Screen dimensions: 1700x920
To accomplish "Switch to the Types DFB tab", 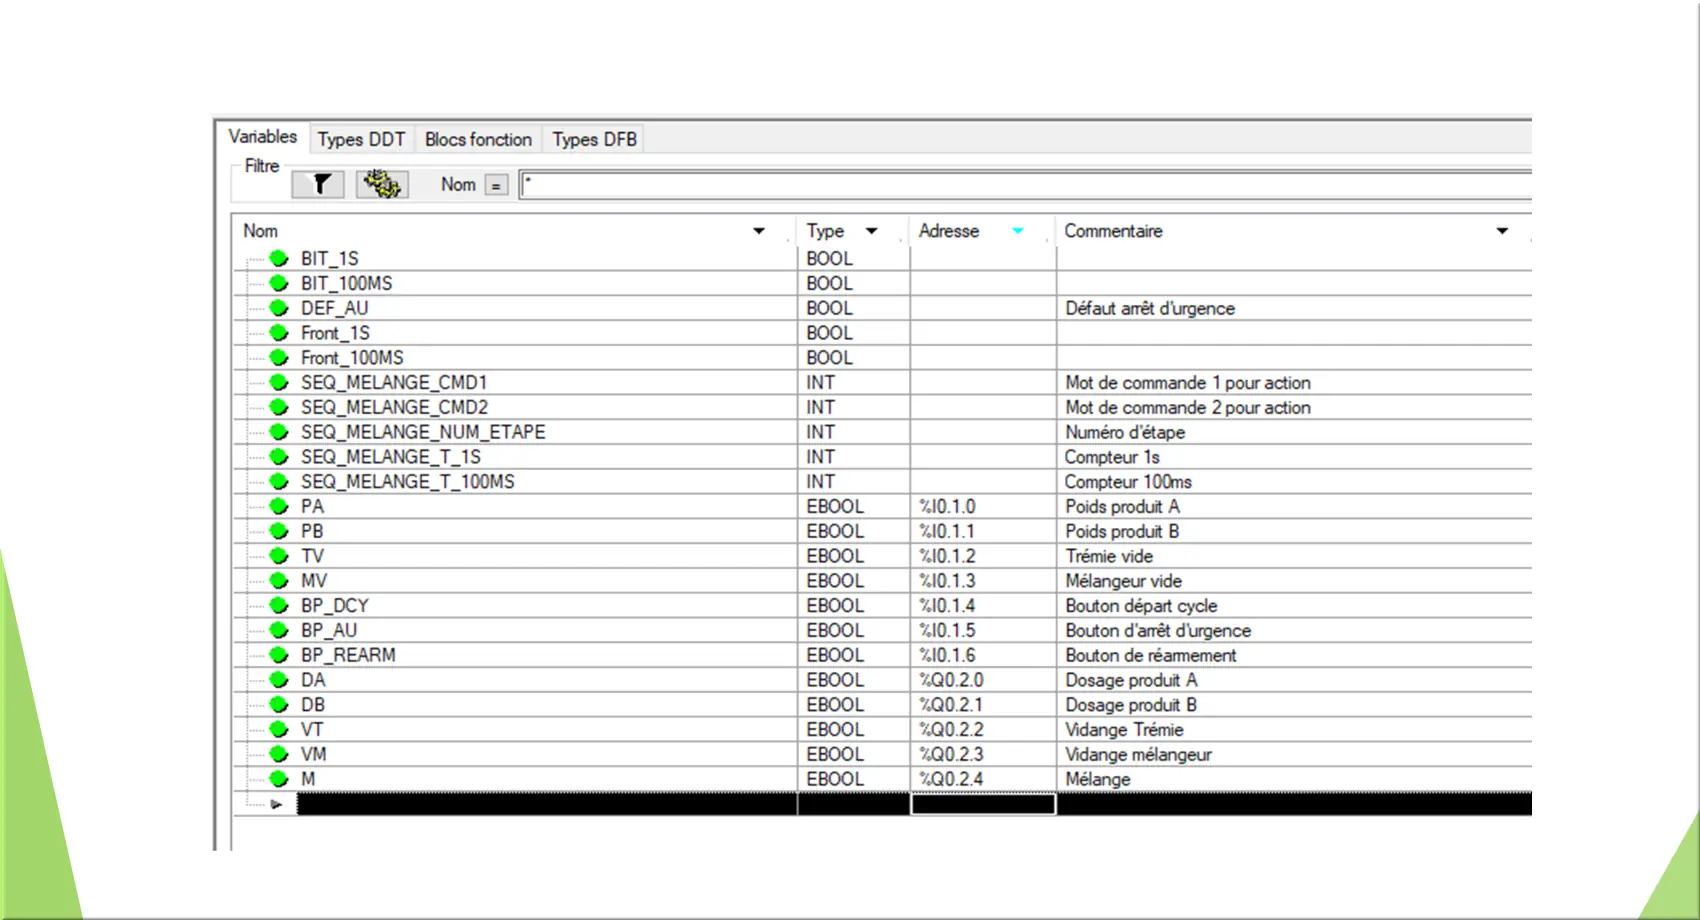I will 594,140.
